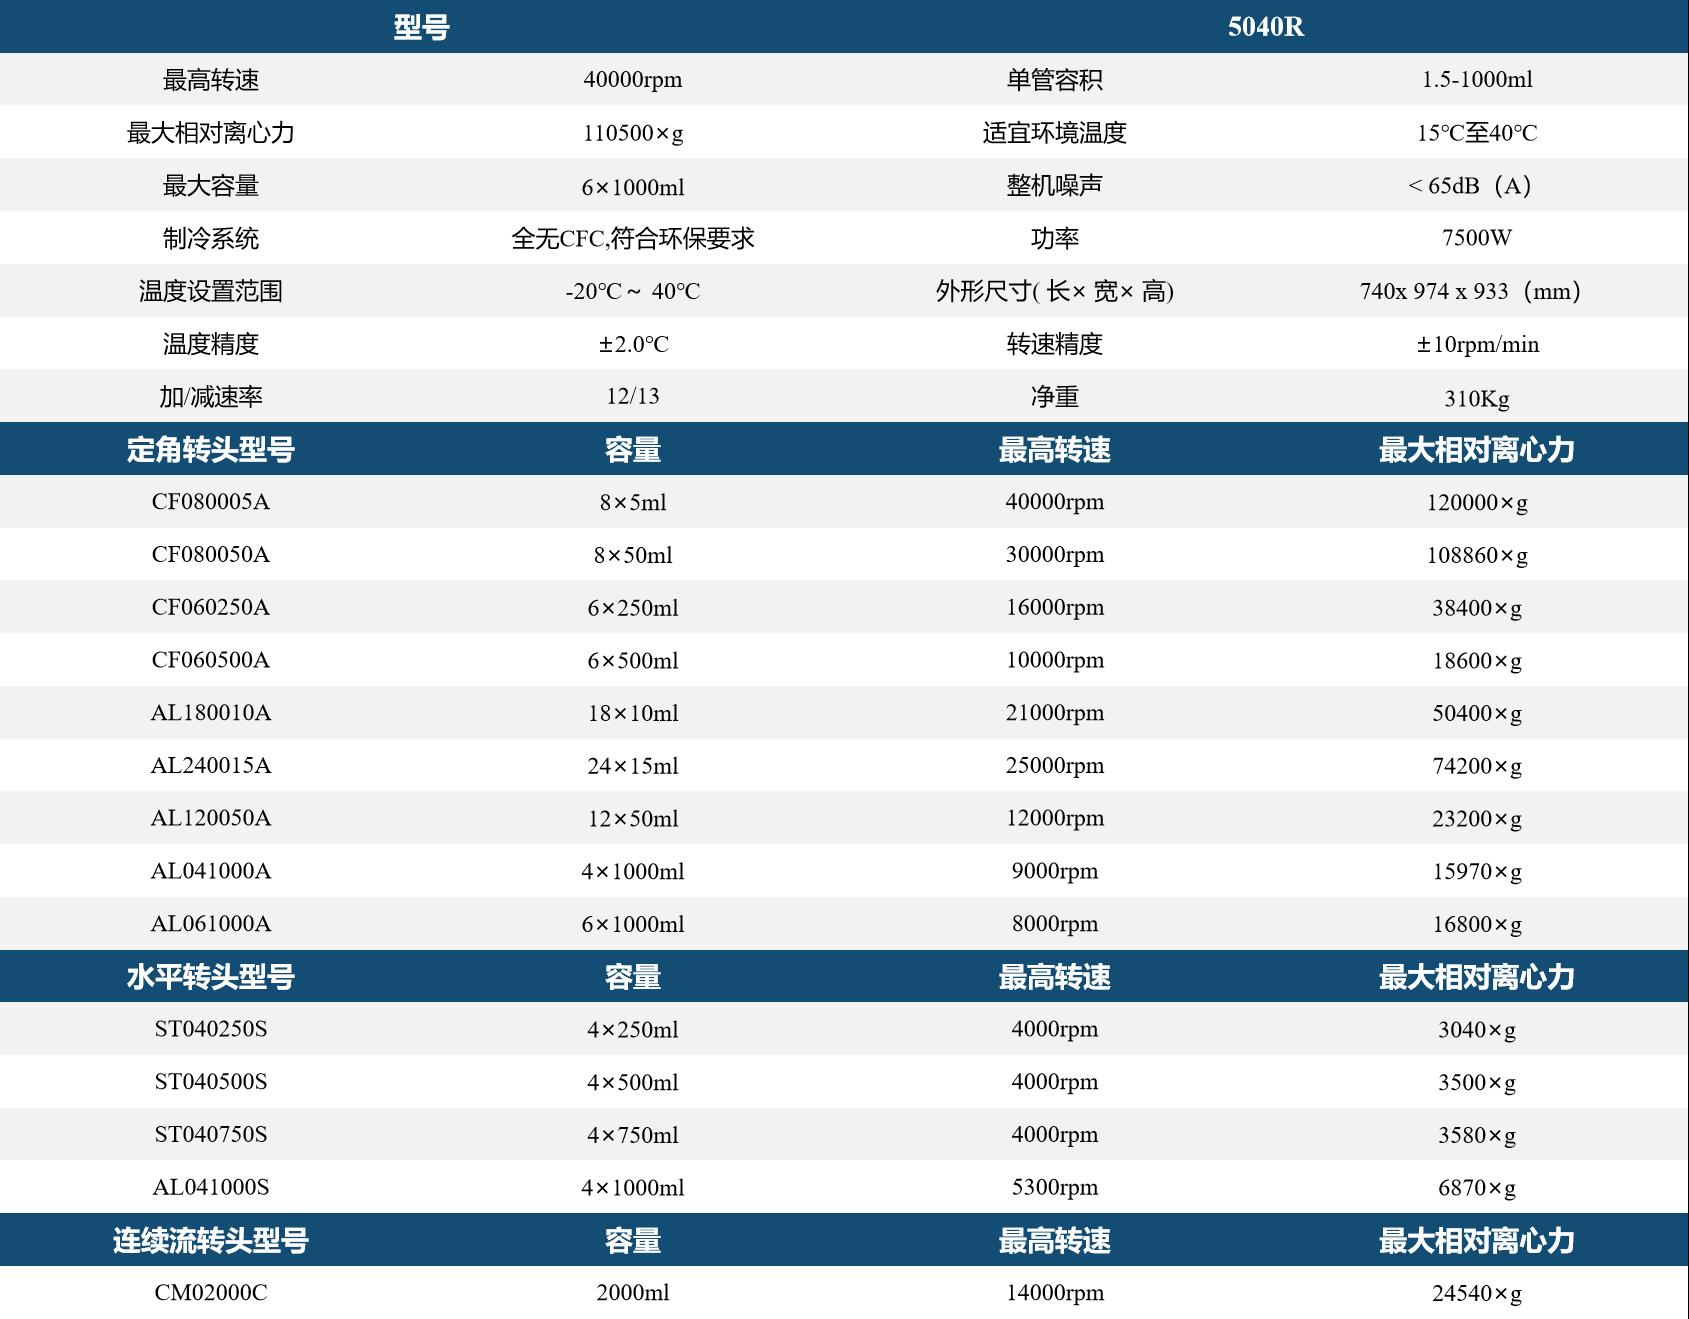Select the 连续流转头型号 section header
1689x1319 pixels.
(210, 1241)
